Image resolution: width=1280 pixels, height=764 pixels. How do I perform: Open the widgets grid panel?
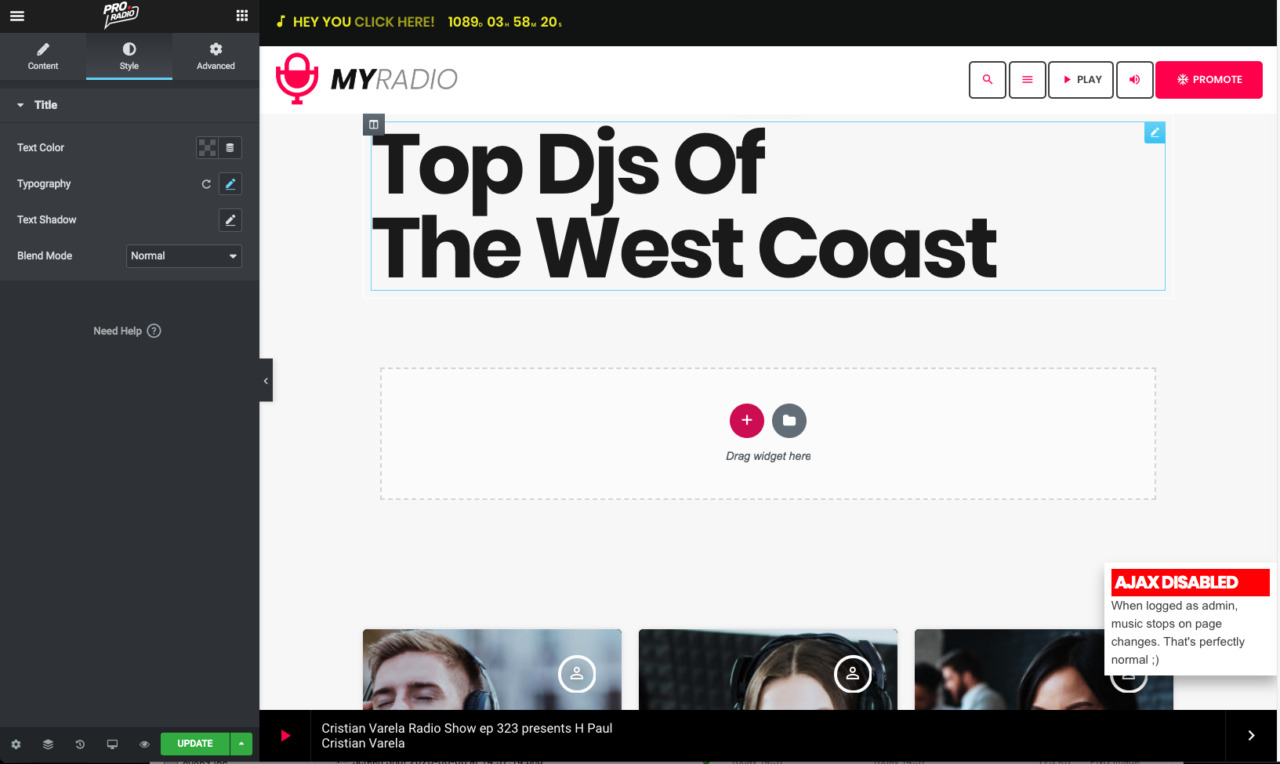(242, 16)
